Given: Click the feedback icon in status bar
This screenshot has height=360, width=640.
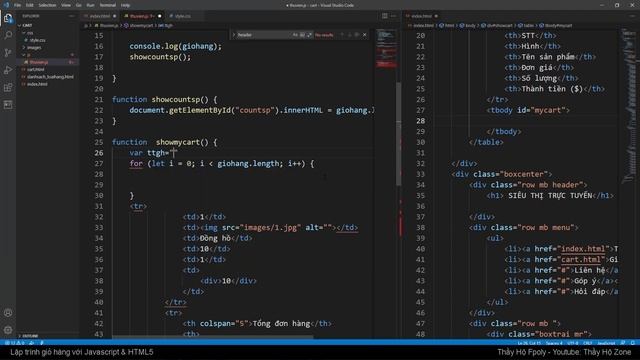Looking at the screenshot, I should click(x=623, y=343).
